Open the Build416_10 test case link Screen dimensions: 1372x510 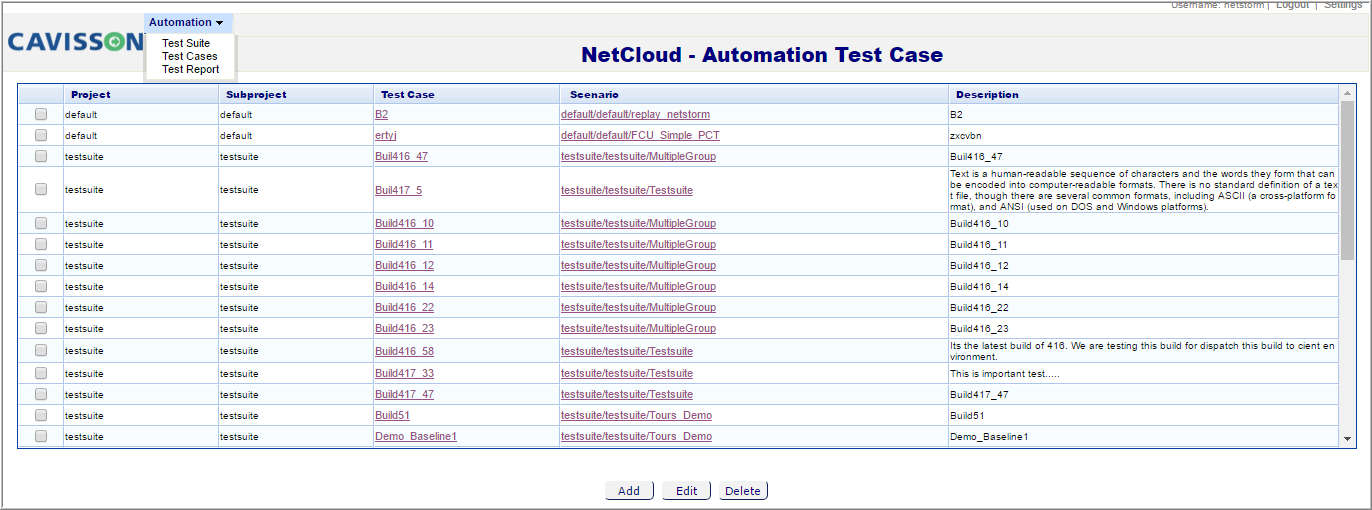[404, 224]
